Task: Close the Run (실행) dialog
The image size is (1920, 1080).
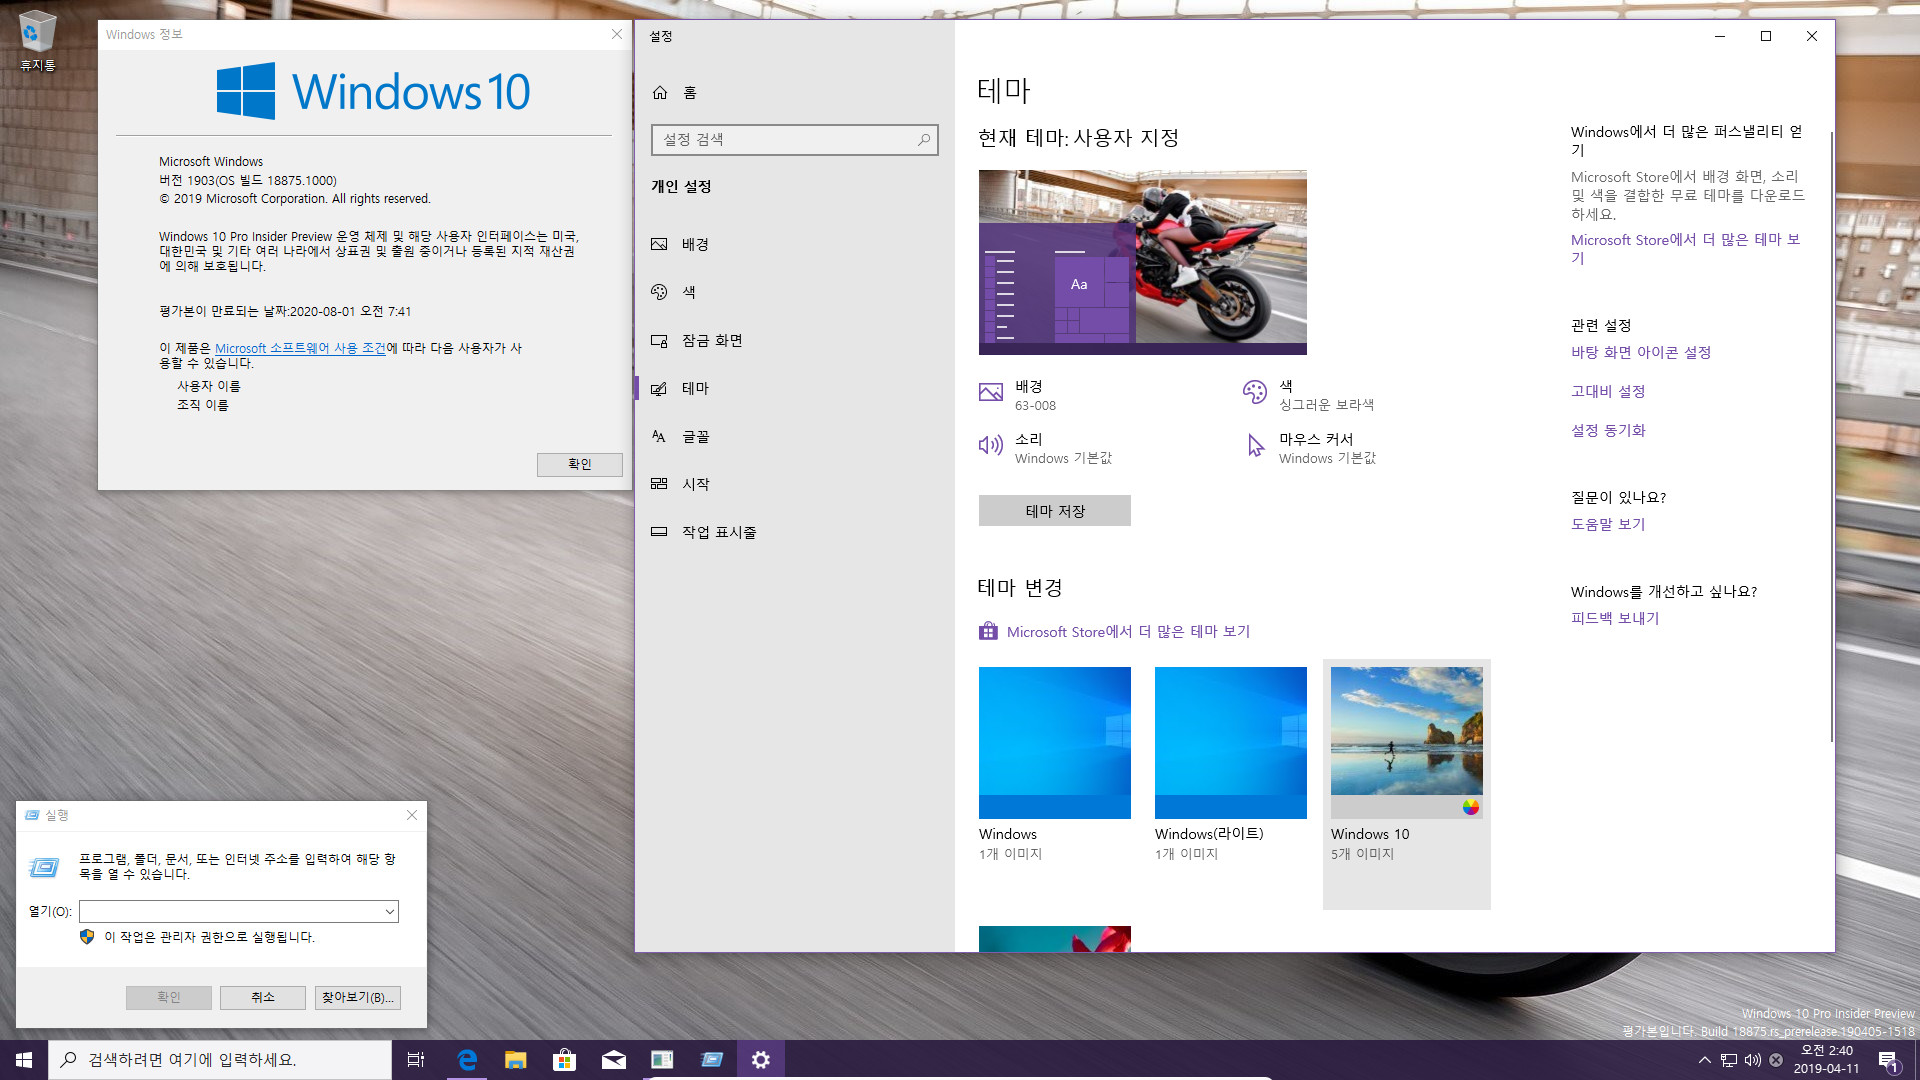Action: coord(411,816)
